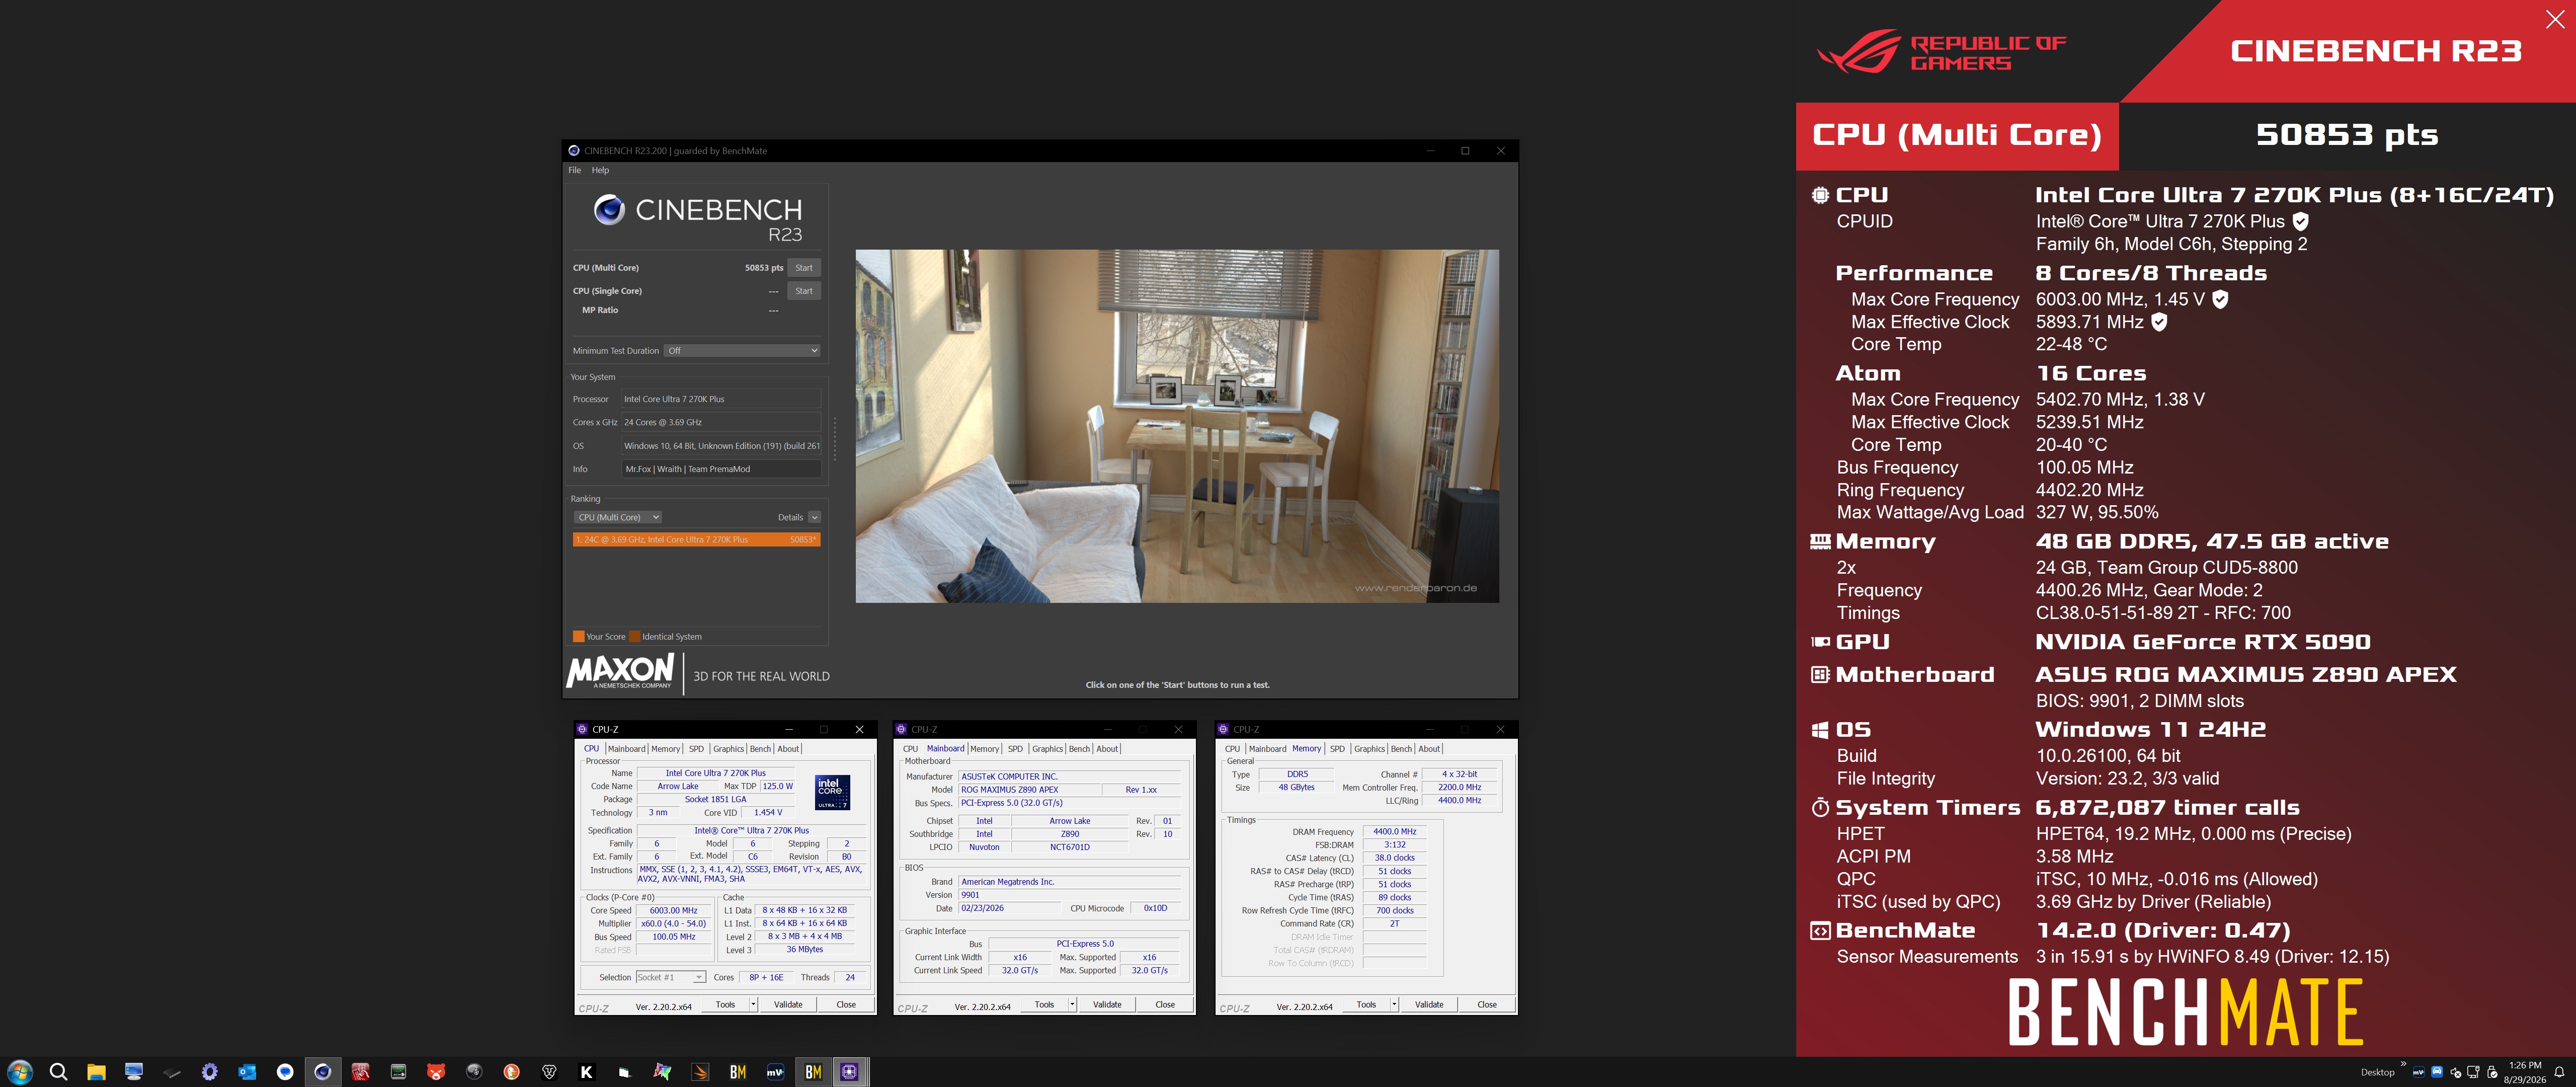
Task: Open the blue gear taskbar icon
Action: click(x=209, y=1072)
